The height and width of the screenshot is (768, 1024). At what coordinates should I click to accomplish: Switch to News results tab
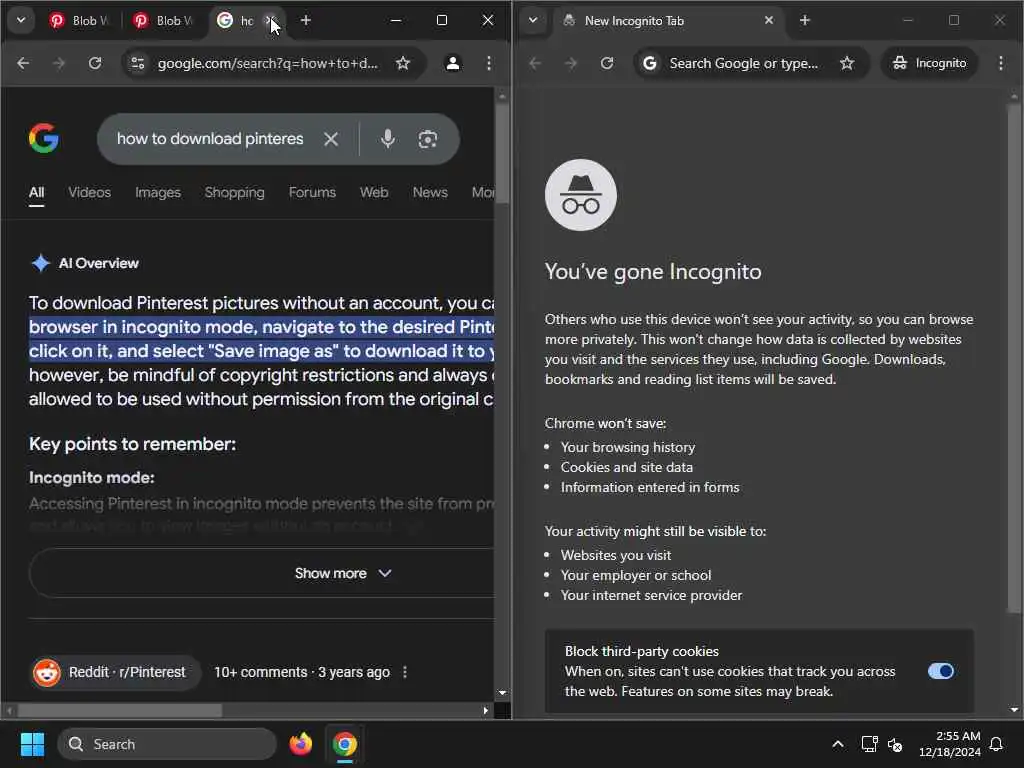(x=430, y=193)
